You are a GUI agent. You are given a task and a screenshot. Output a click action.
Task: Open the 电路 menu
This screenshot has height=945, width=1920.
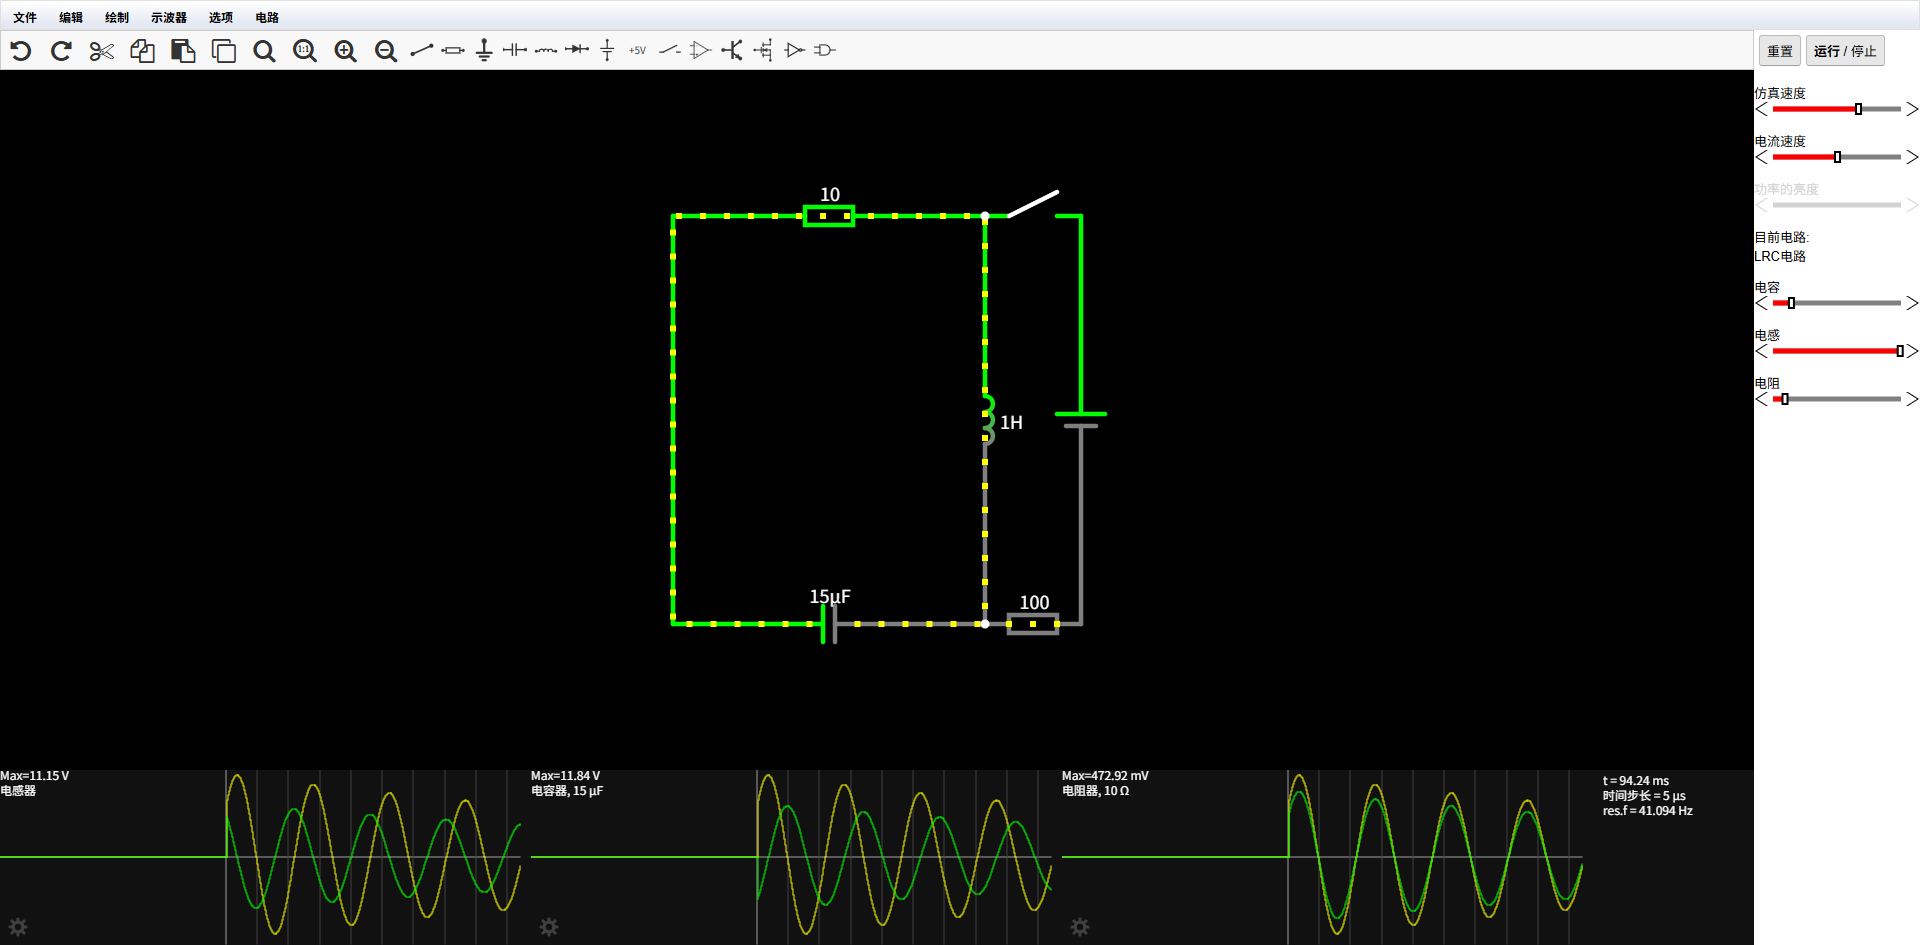pos(265,17)
